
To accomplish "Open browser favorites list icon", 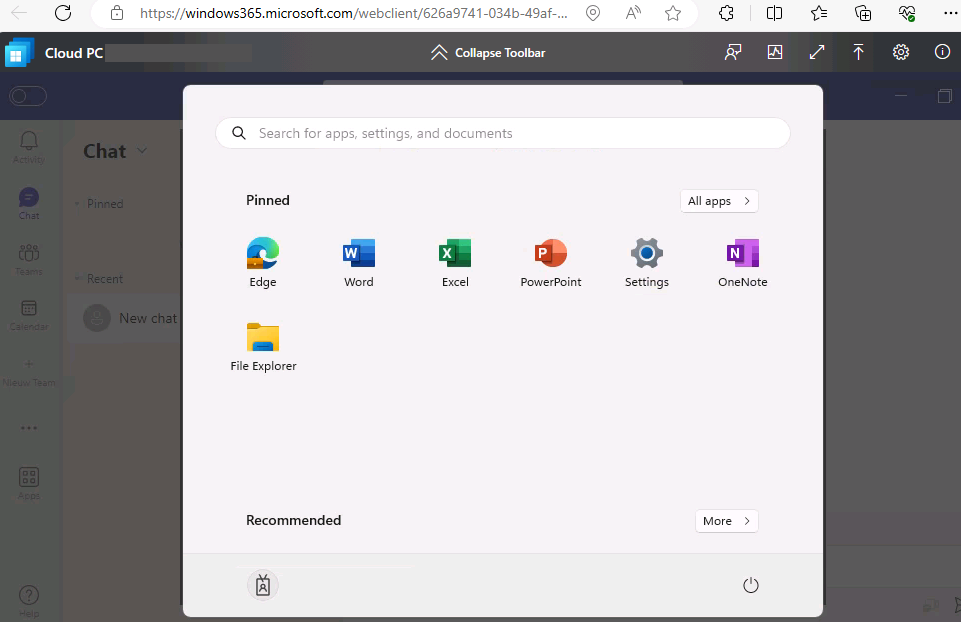I will pyautogui.click(x=818, y=13).
